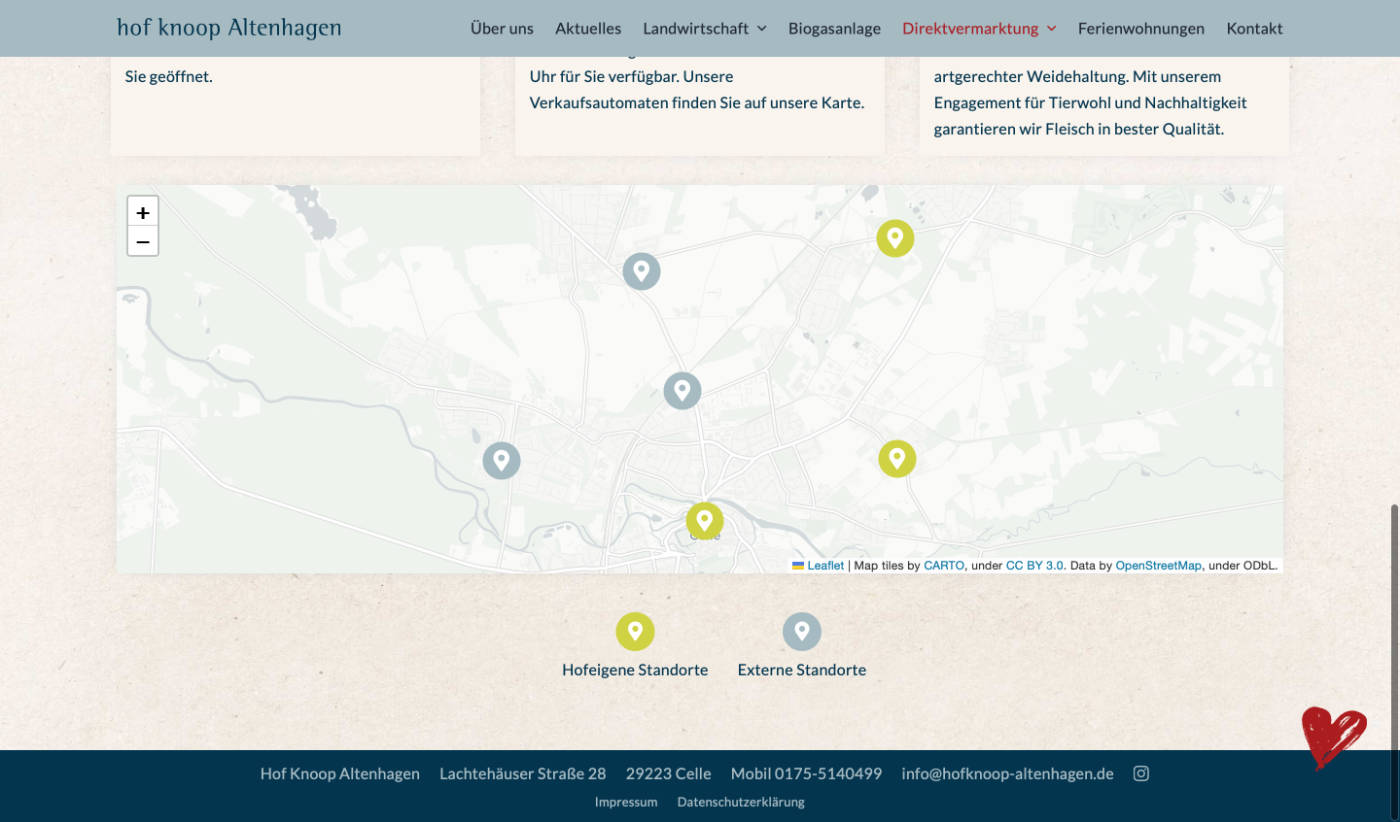The height and width of the screenshot is (822, 1400).
Task: Select the topmost gray map marker
Action: click(x=641, y=271)
